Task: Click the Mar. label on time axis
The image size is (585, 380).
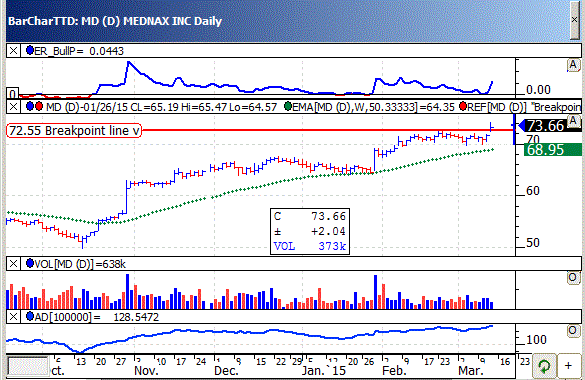Action: point(470,371)
